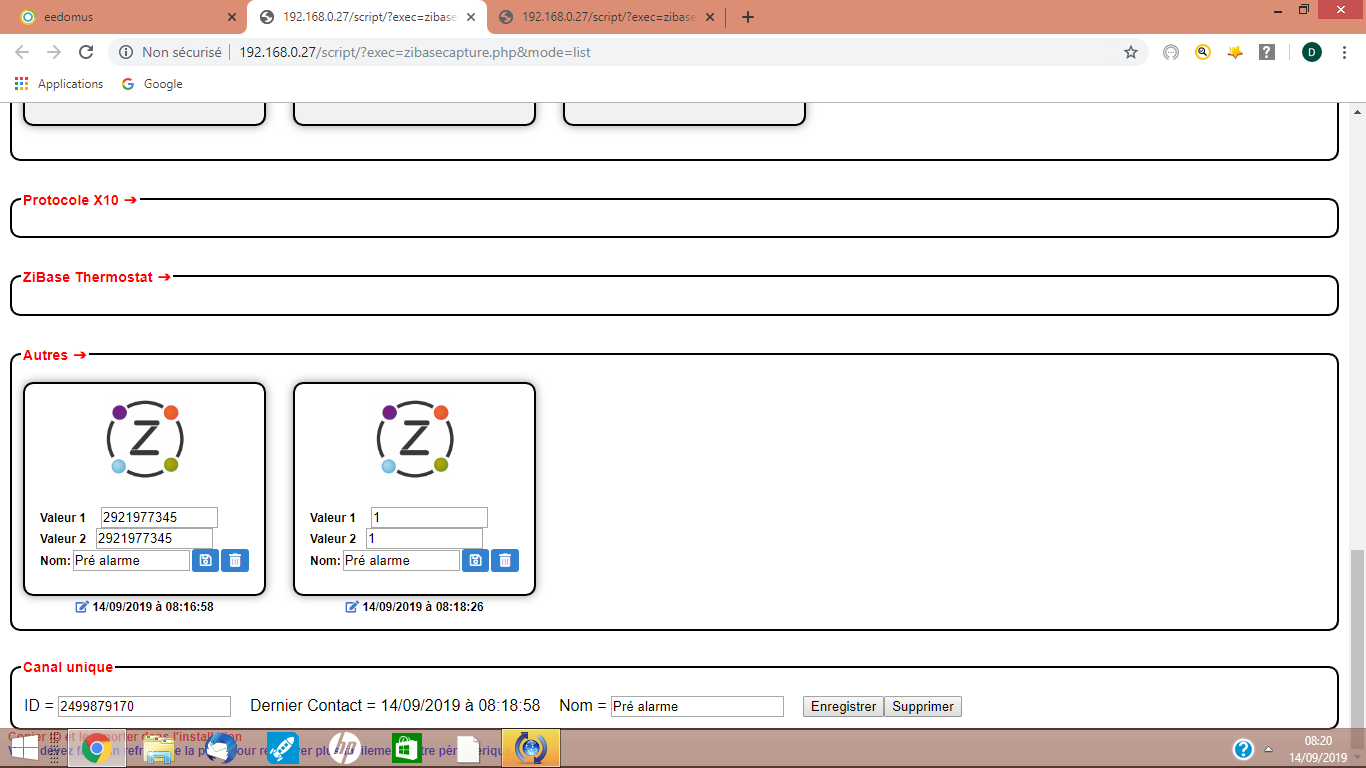Click the save icon on the second card
Viewport: 1366px width, 768px height.
point(475,561)
